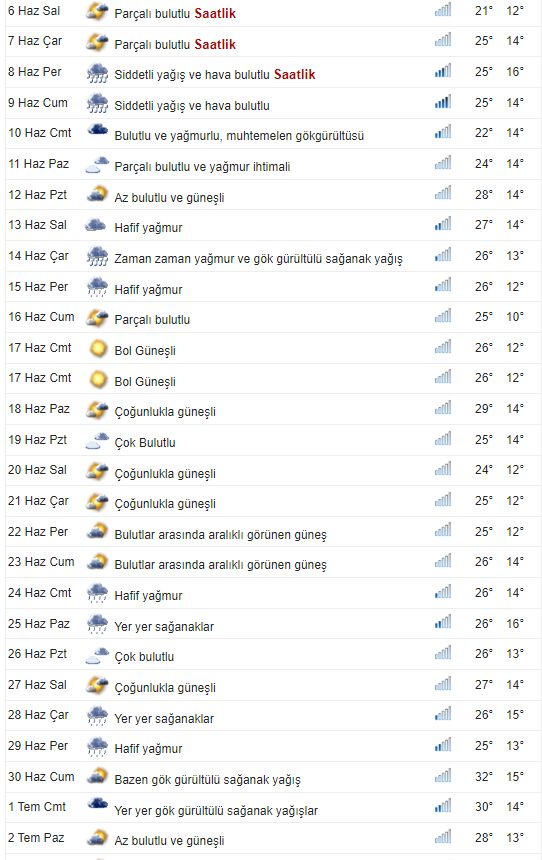Screen dimensions: 542x860
Task: Open the Saatlik link for 6 Haz Sal
Action: 215,14
